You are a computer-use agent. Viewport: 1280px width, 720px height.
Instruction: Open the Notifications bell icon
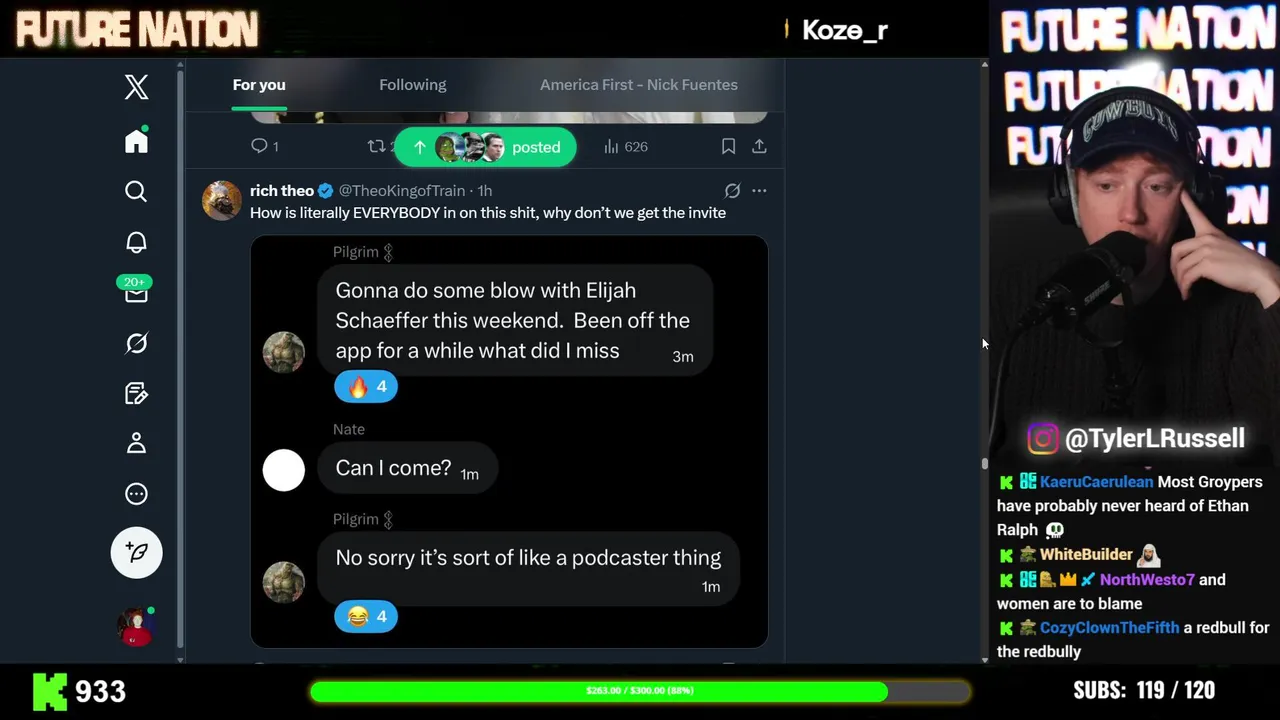pos(137,242)
